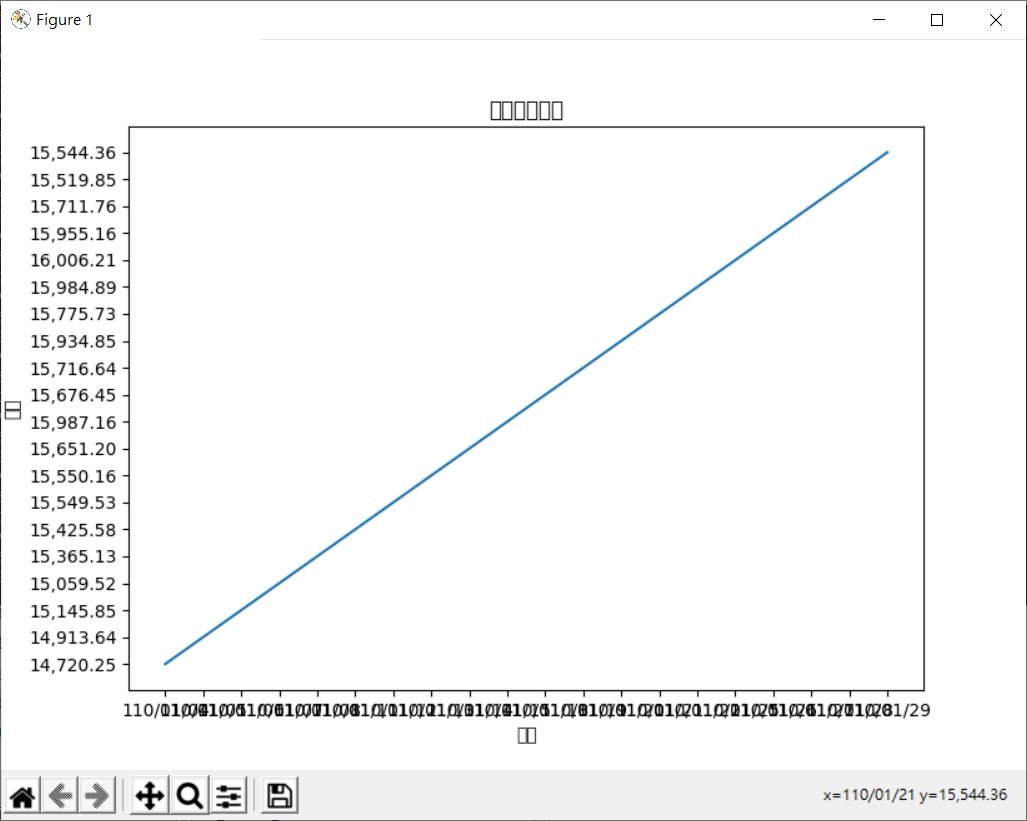Screen dimensions: 1027x821
Task: Click the y-axis label 15,987.16
Action: (x=73, y=423)
